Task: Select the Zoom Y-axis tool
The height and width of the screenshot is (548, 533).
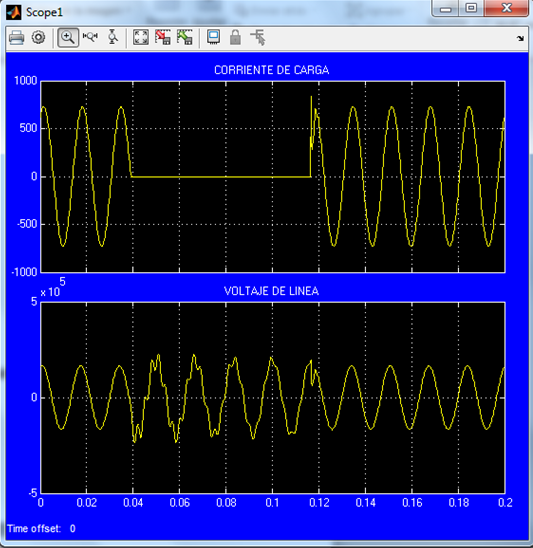Action: (113, 37)
